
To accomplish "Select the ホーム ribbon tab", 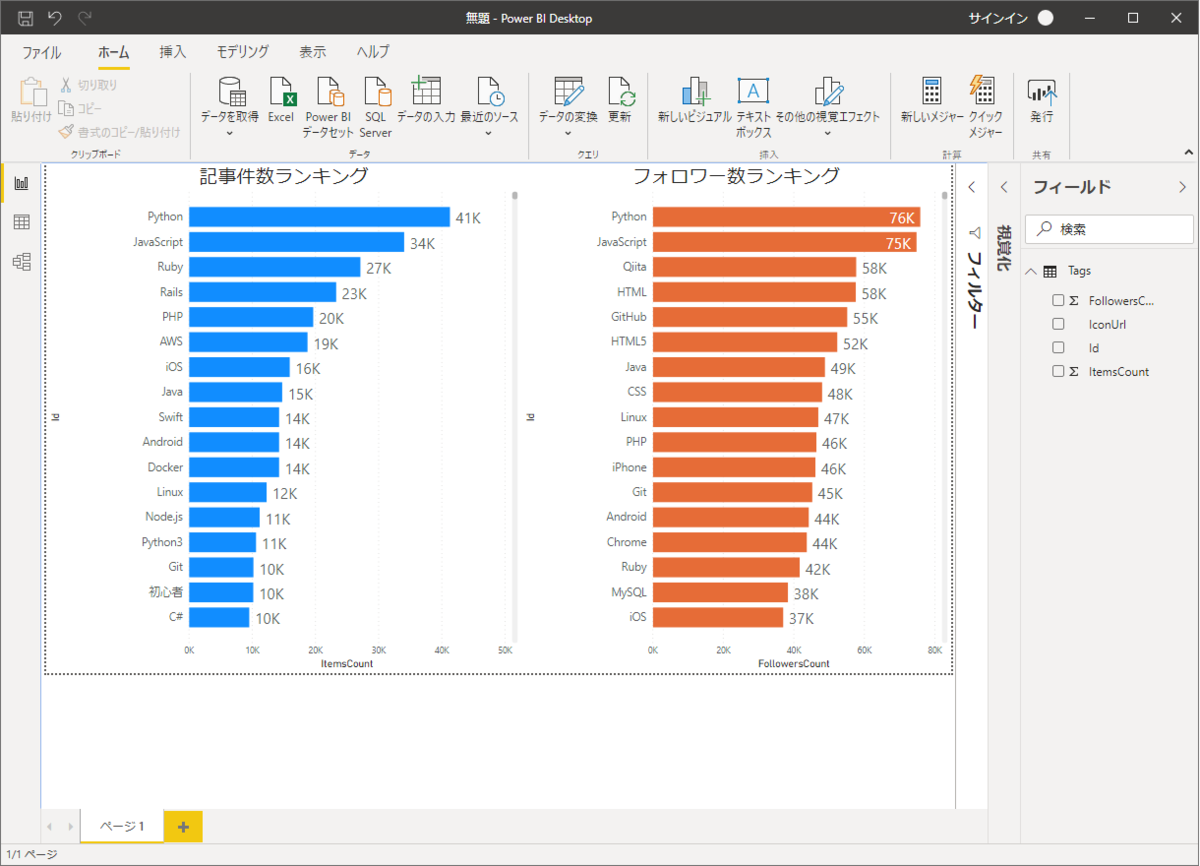I will pos(113,52).
